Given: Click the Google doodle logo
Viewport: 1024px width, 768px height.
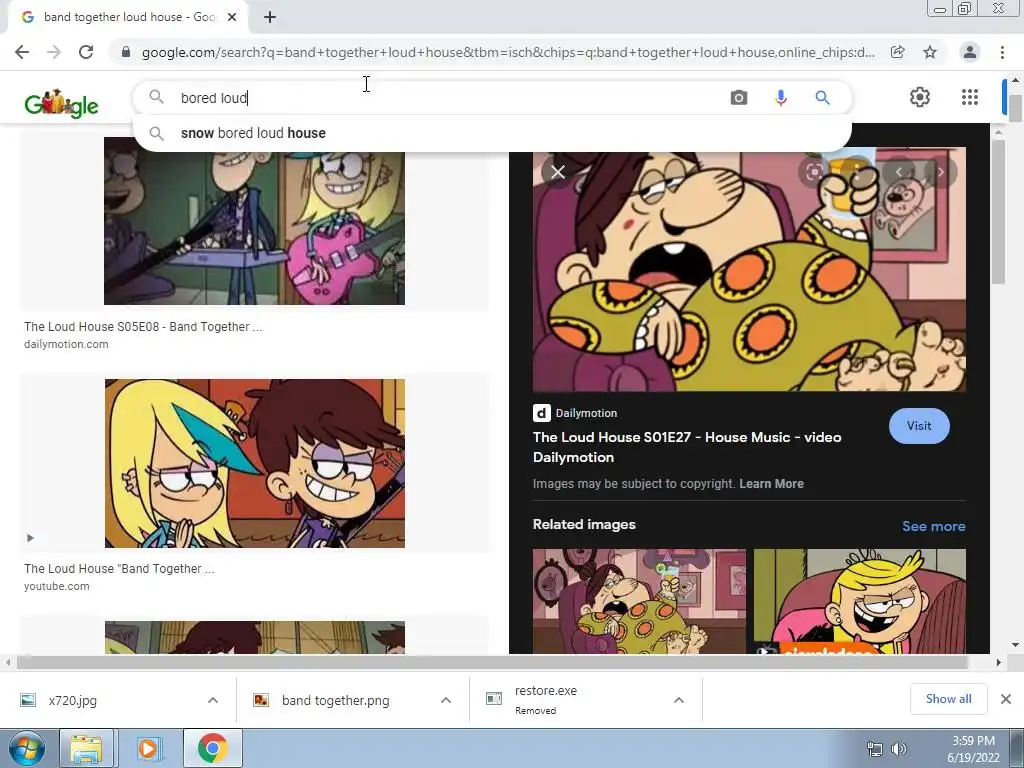Looking at the screenshot, I should click(x=61, y=103).
